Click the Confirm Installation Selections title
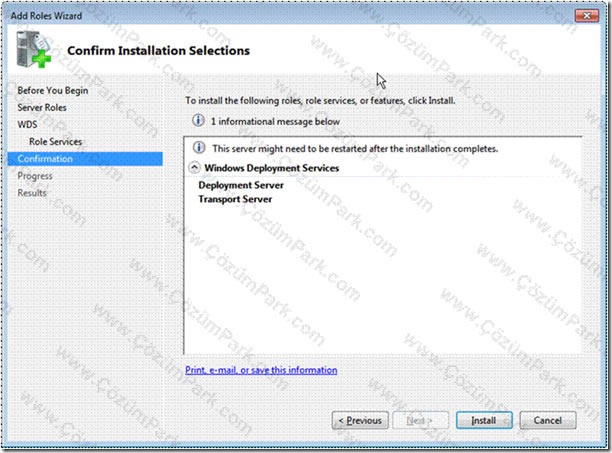Viewport: 612px width, 453px height. click(x=158, y=51)
